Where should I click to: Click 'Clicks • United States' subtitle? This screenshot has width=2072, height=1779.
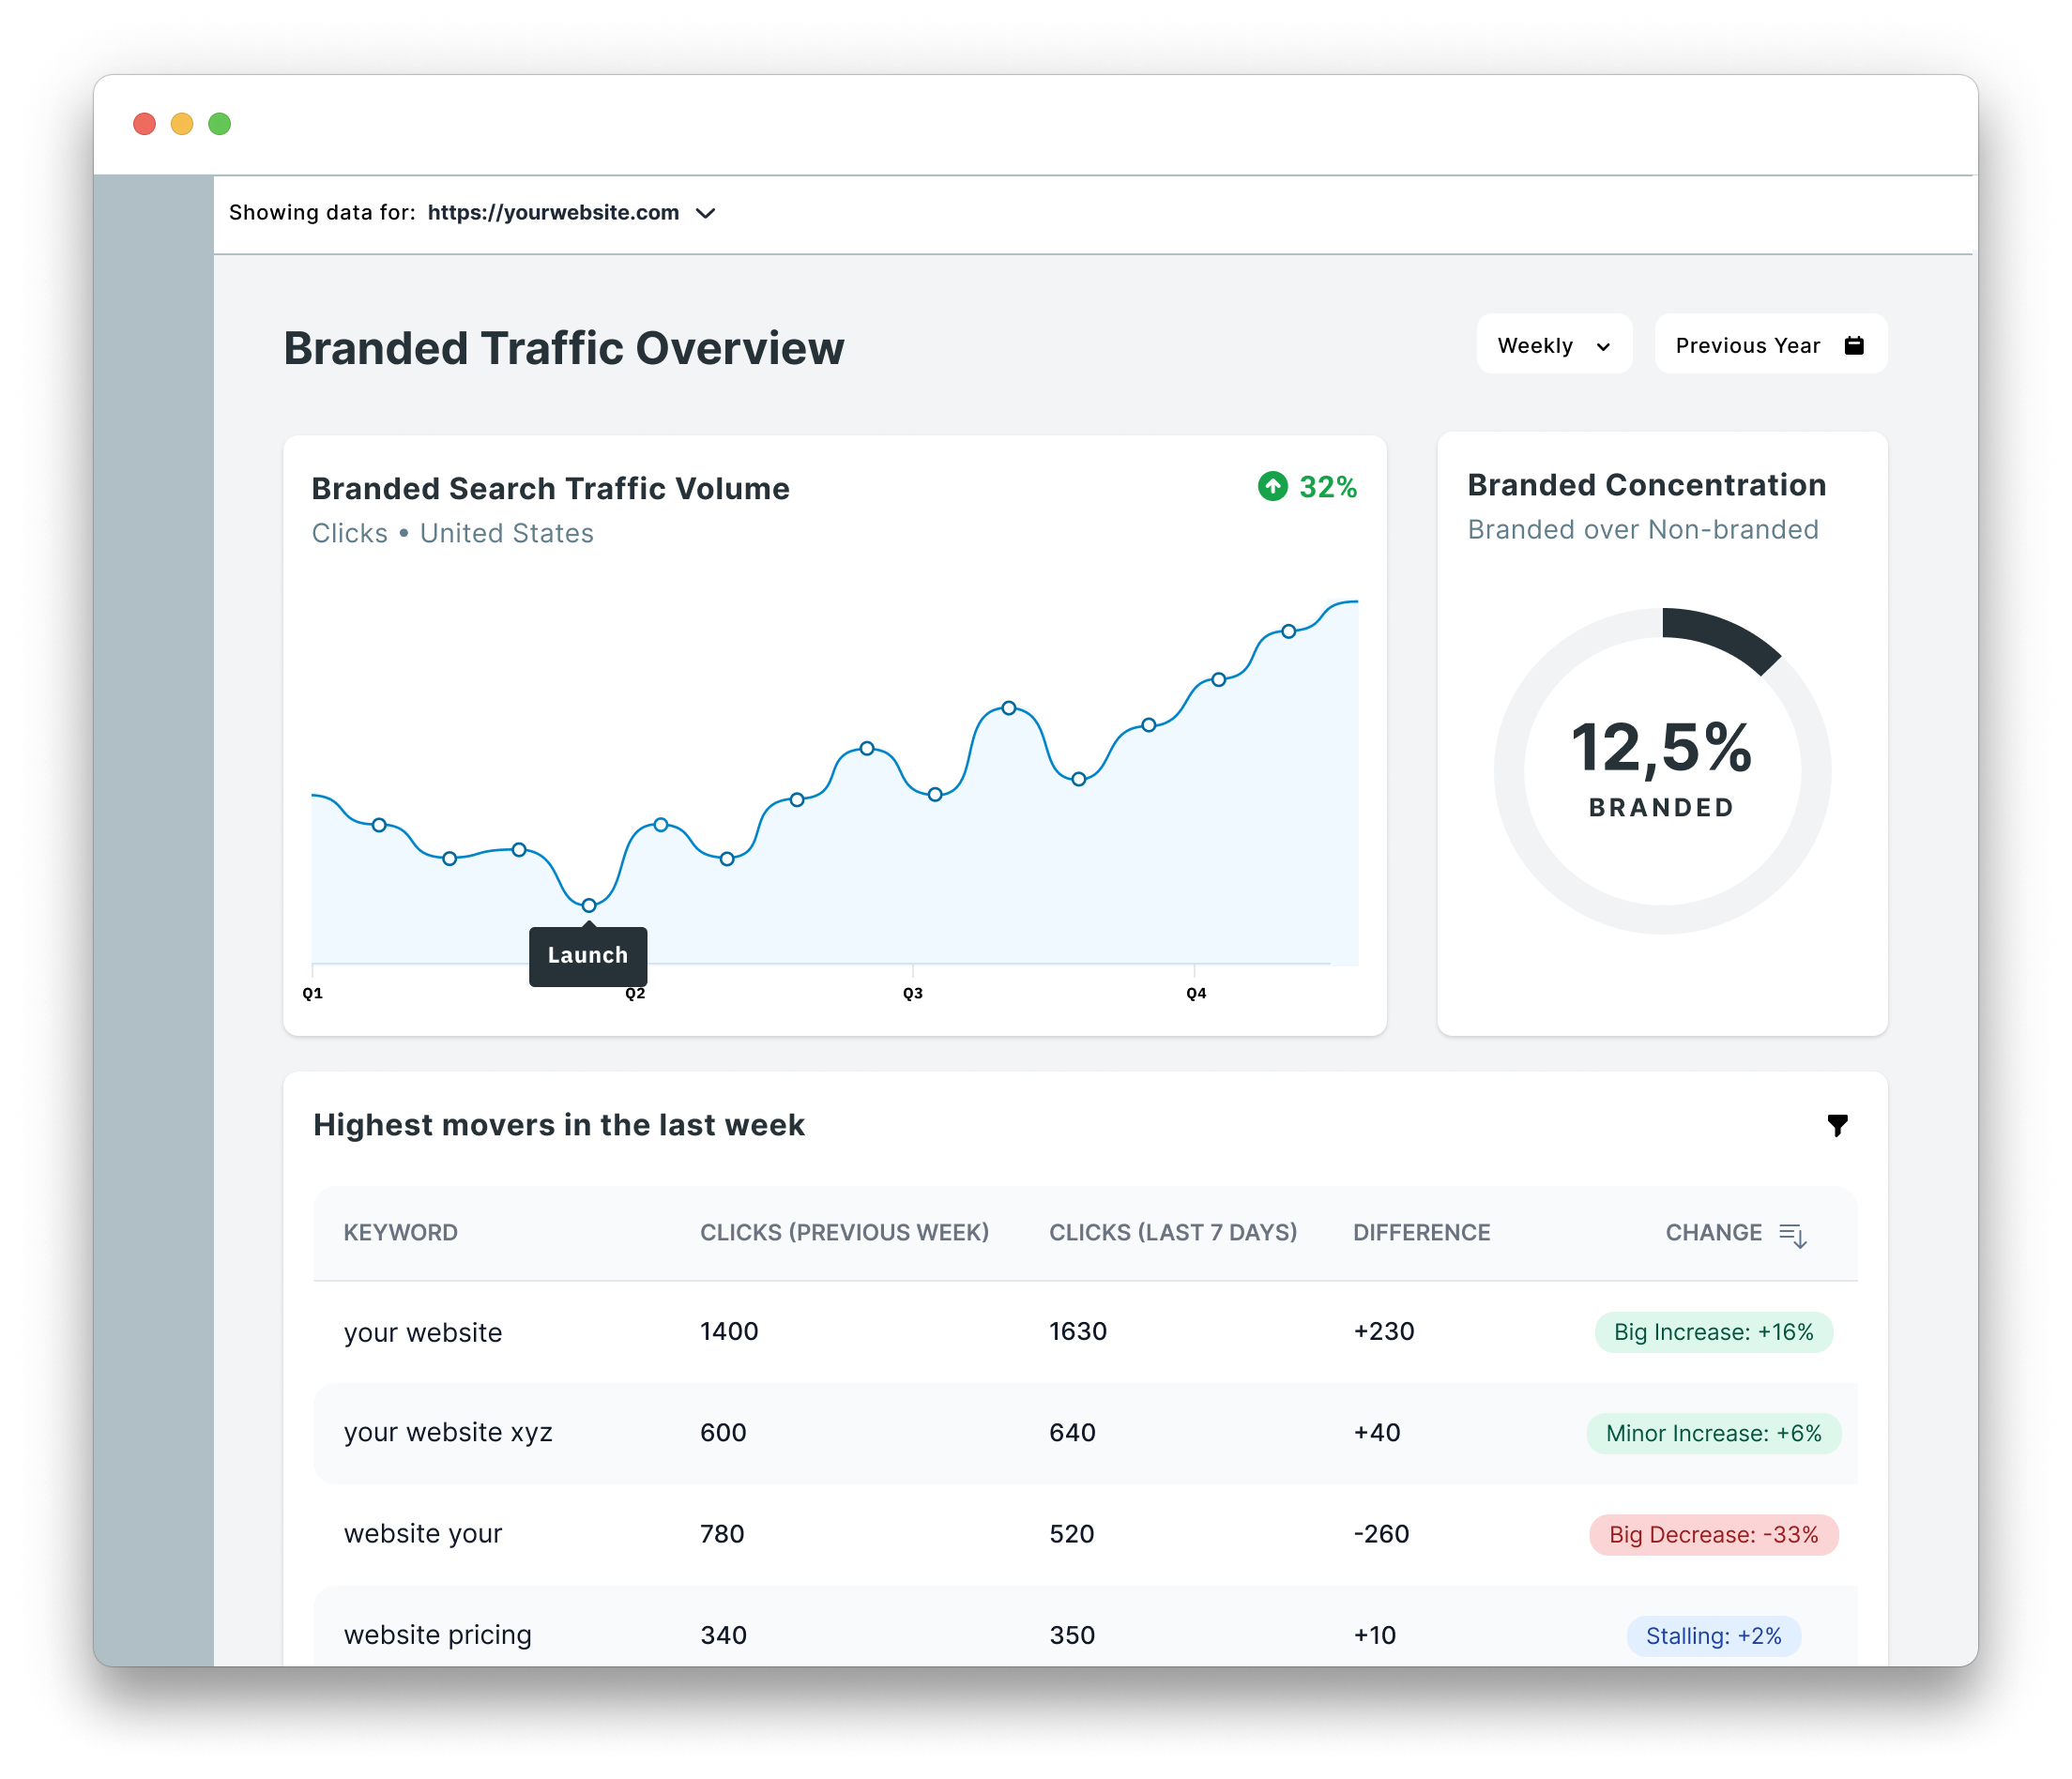pos(452,533)
